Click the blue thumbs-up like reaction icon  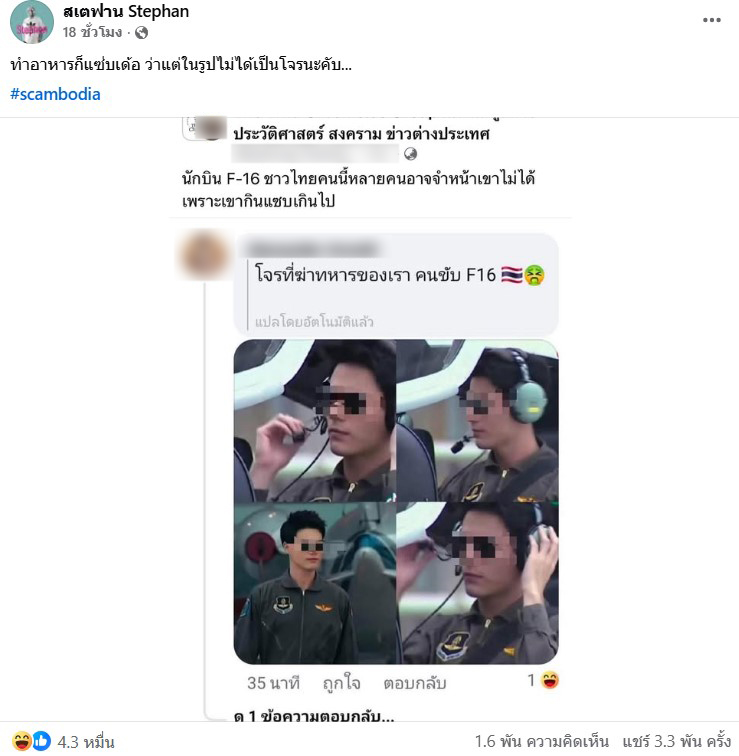[42, 741]
